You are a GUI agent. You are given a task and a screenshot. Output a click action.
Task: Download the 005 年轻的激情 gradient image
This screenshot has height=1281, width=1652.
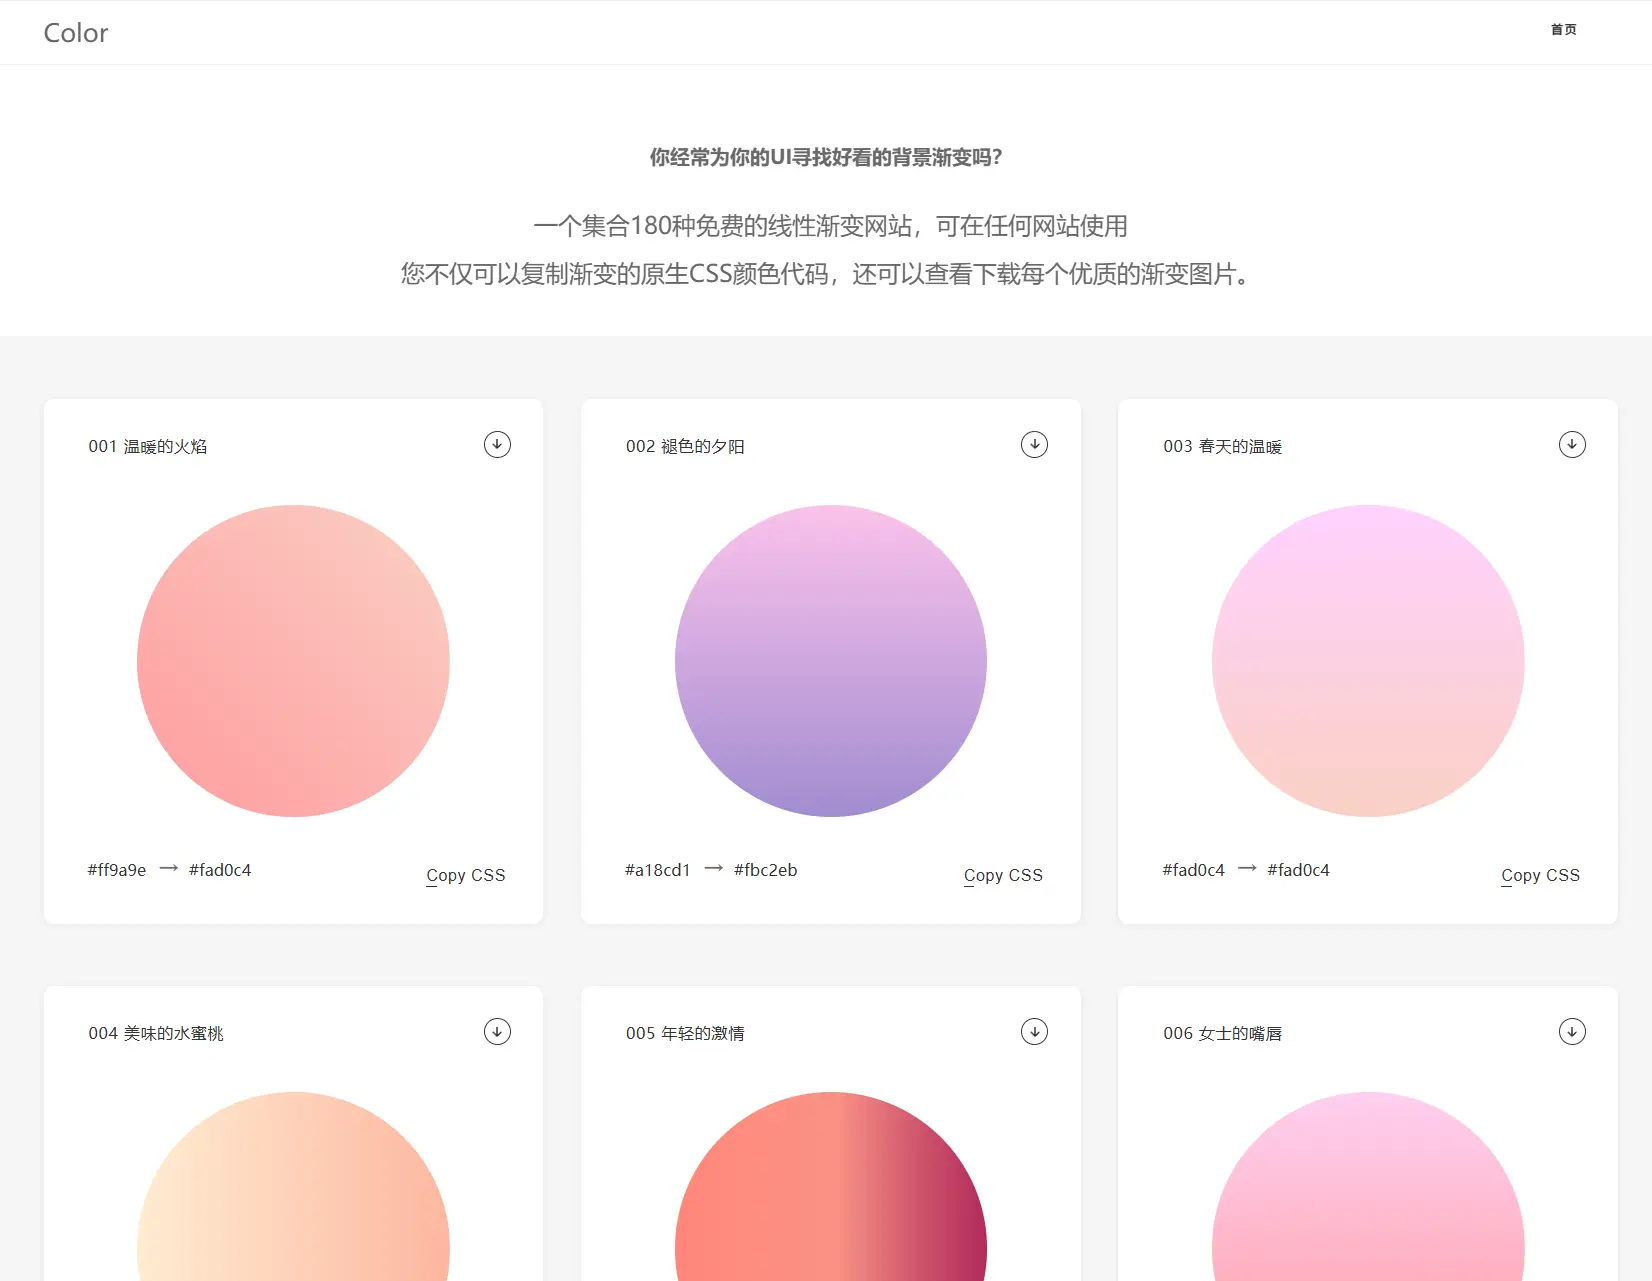point(1034,1032)
